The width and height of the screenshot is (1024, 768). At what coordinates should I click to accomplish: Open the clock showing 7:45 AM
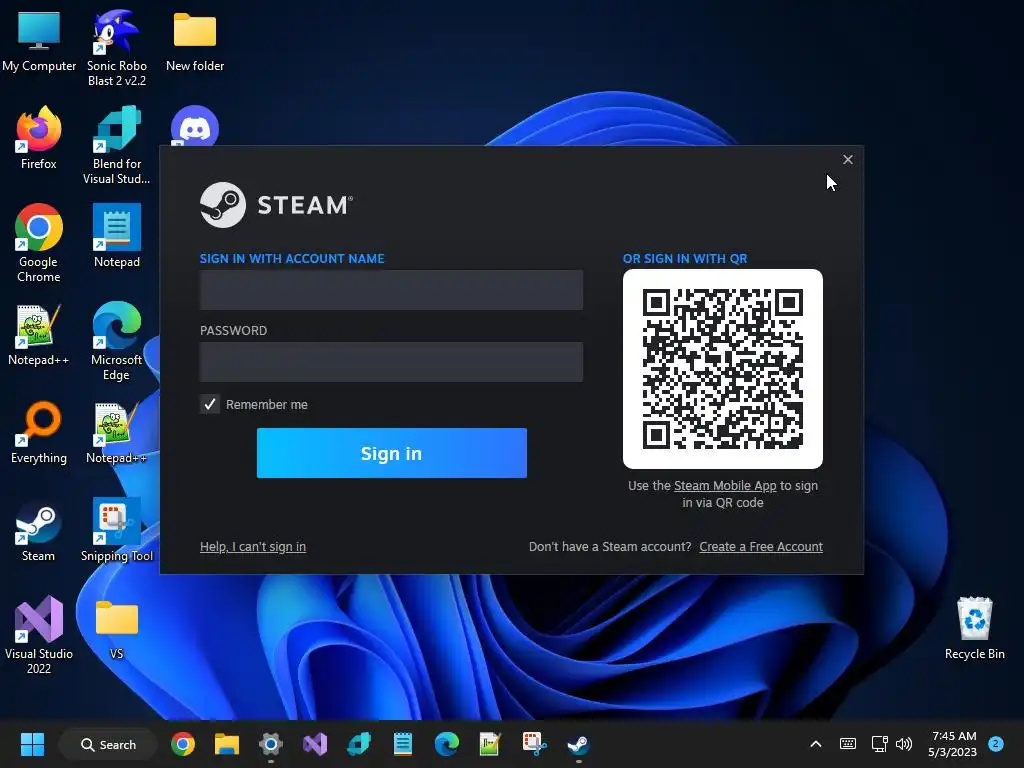953,744
